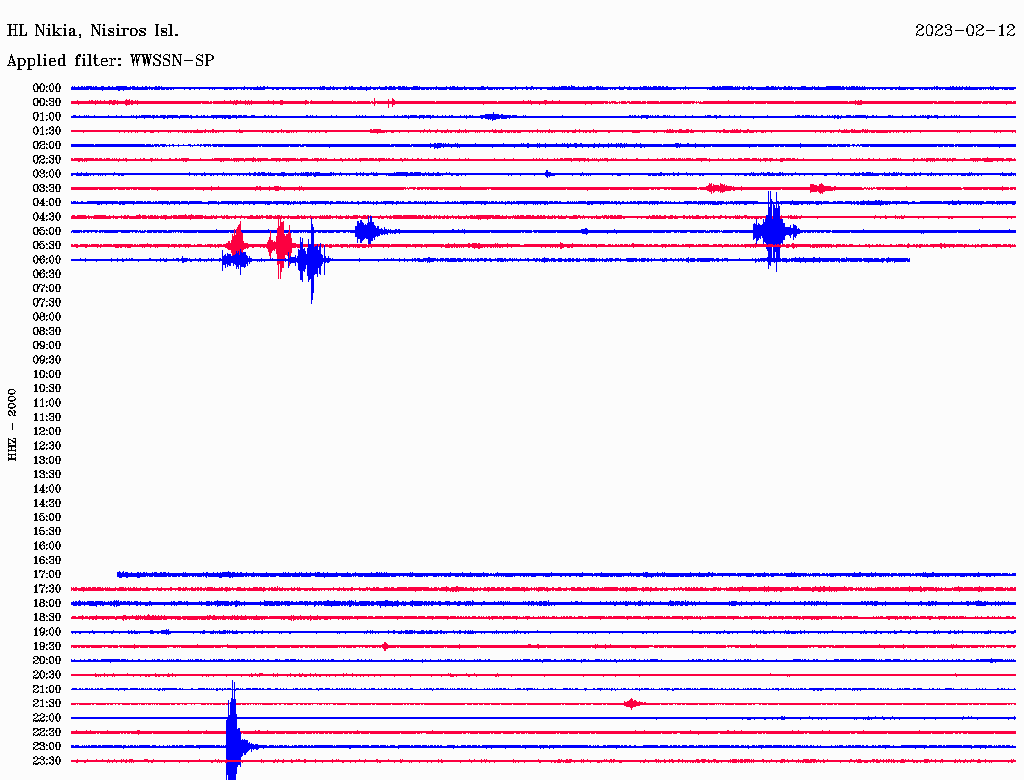The height and width of the screenshot is (780, 1024).
Task: Select the 19:00 time label
Action: (47, 632)
